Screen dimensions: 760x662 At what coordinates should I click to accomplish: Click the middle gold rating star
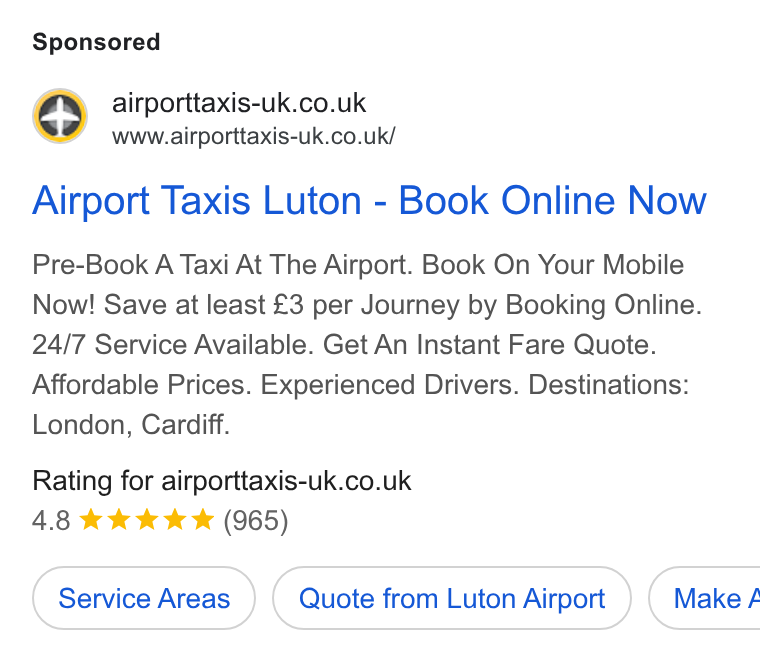point(147,520)
